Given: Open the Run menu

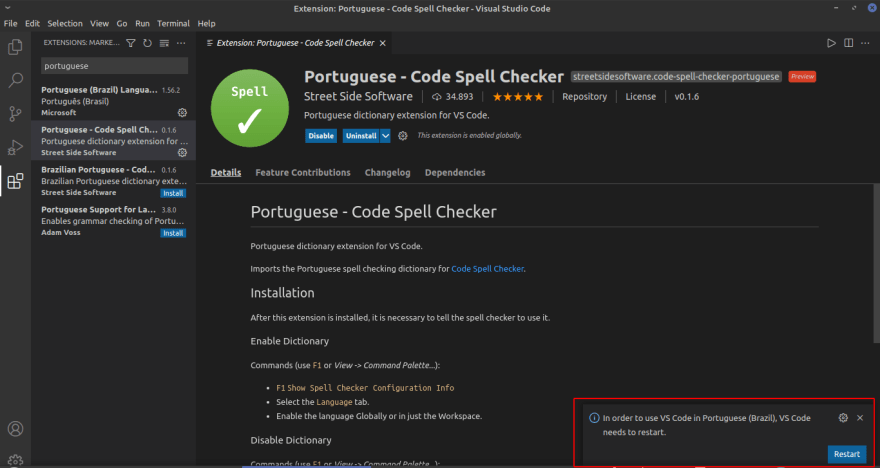Looking at the screenshot, I should pos(143,24).
